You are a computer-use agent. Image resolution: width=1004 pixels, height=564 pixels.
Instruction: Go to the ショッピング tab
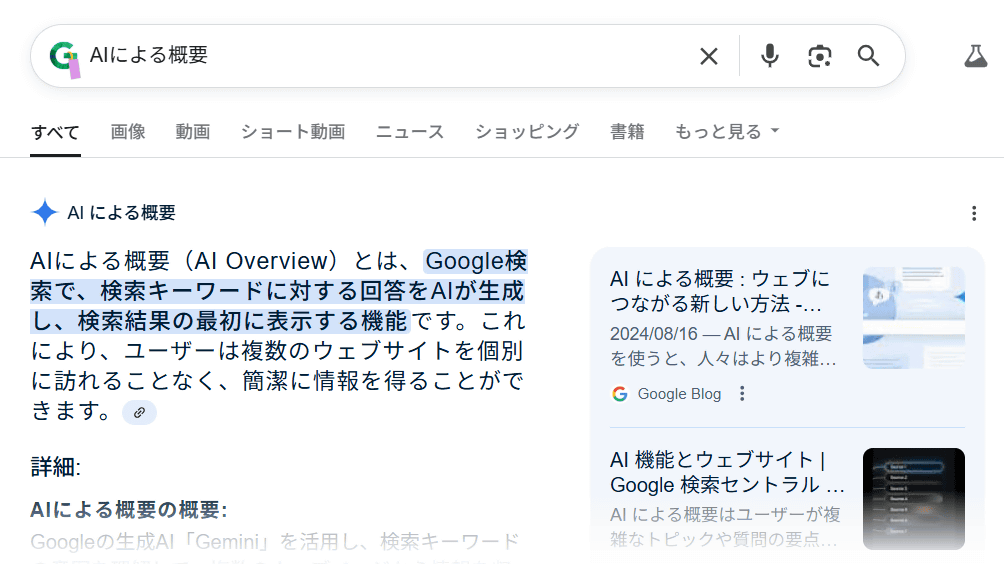527,132
